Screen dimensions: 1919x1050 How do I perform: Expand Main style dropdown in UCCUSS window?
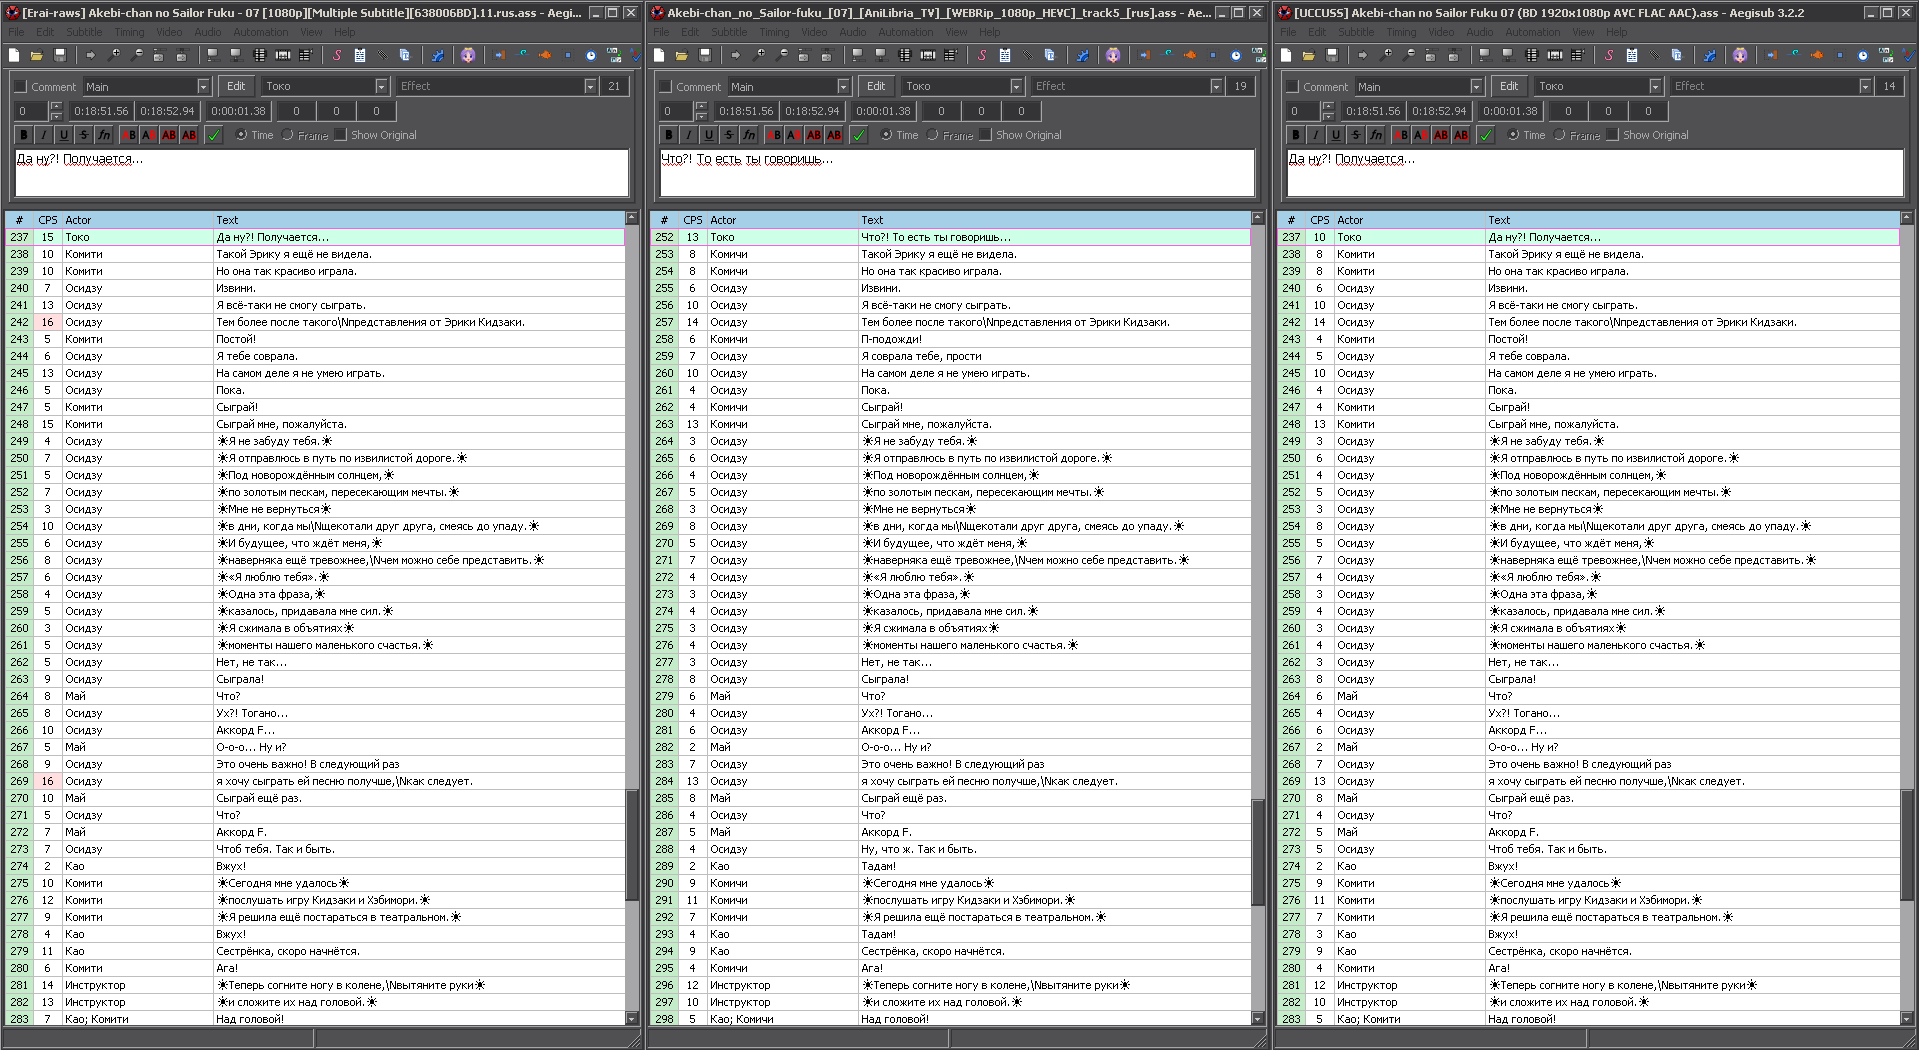(1476, 87)
